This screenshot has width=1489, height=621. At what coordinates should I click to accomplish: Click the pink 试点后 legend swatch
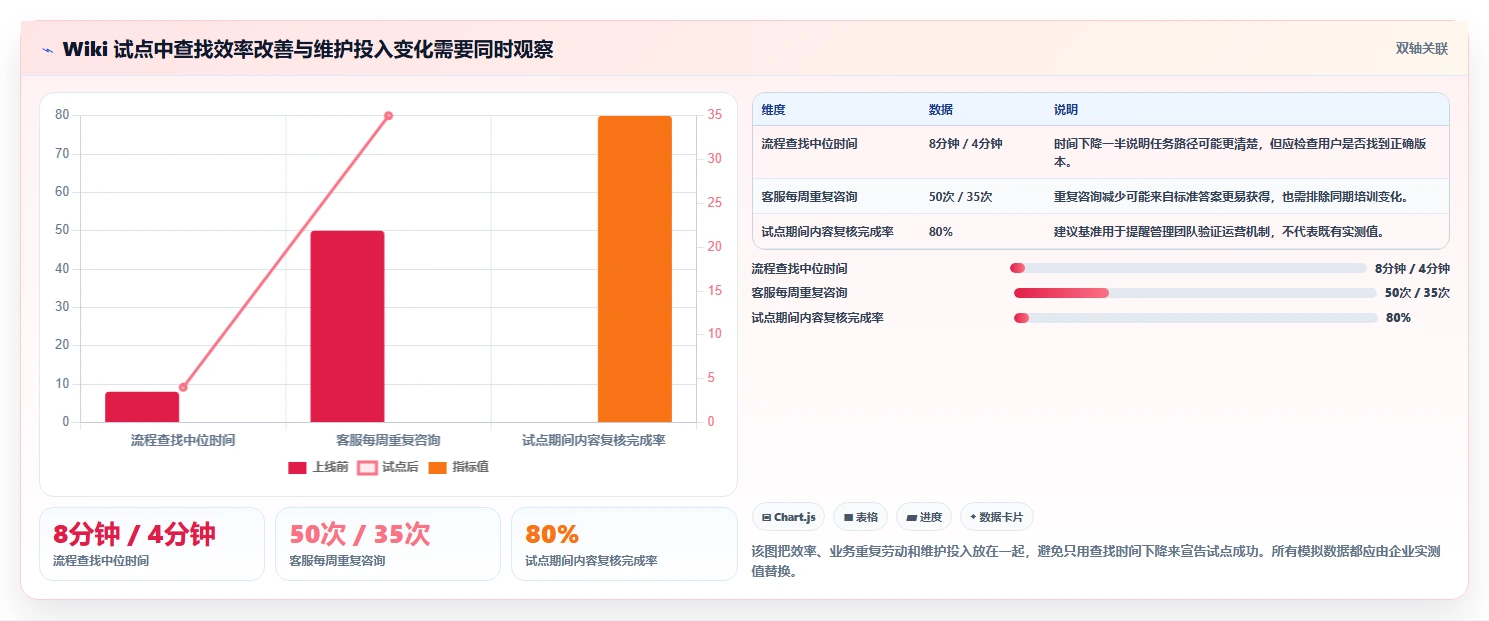pyautogui.click(x=367, y=467)
